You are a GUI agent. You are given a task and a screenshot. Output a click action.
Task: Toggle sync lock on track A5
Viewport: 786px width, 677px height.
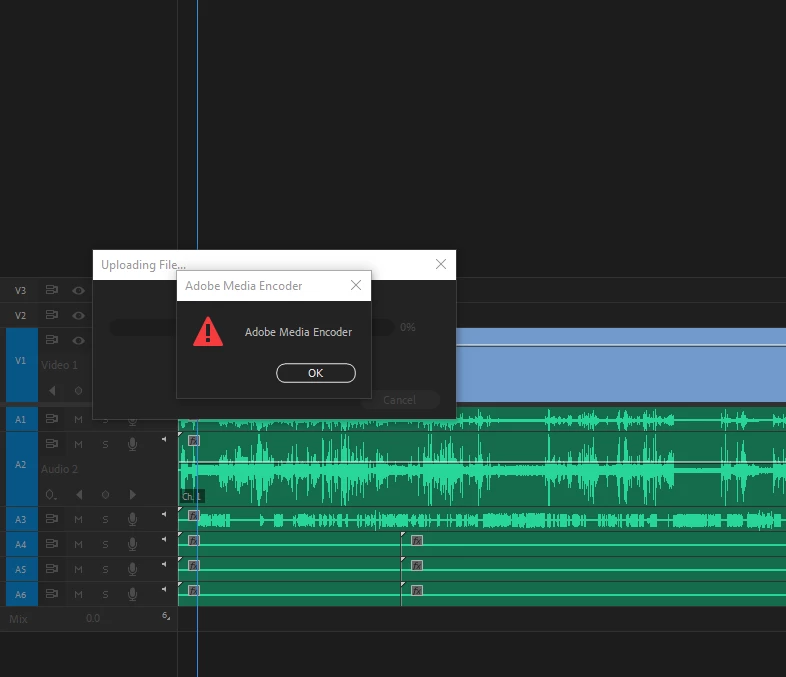(x=52, y=569)
